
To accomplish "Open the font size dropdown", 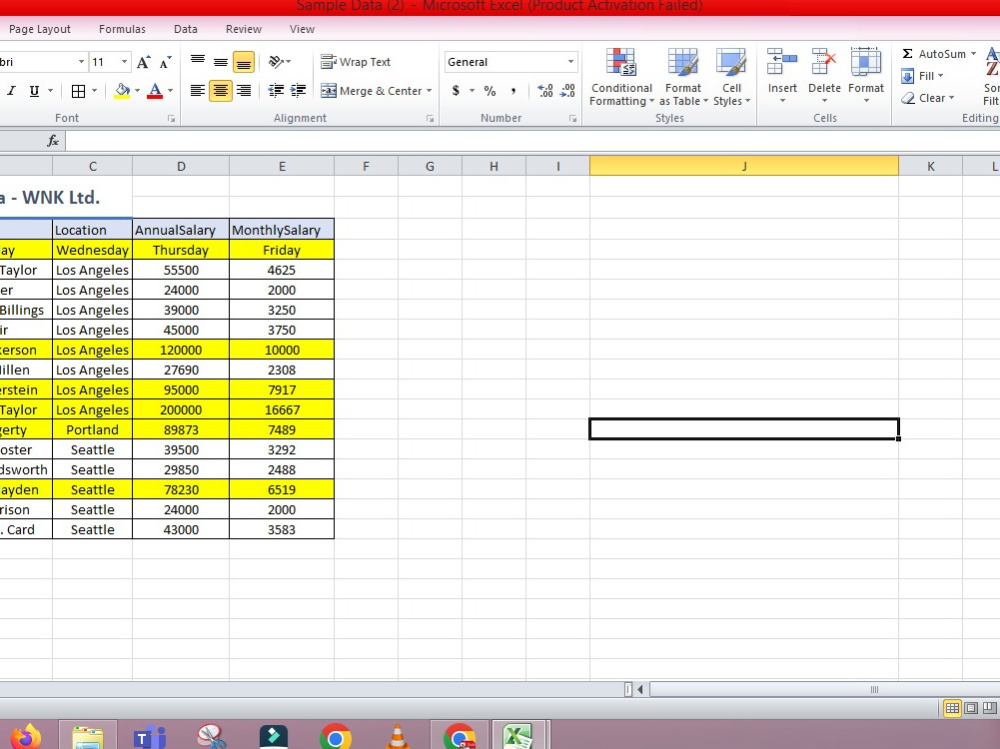I will [x=124, y=62].
